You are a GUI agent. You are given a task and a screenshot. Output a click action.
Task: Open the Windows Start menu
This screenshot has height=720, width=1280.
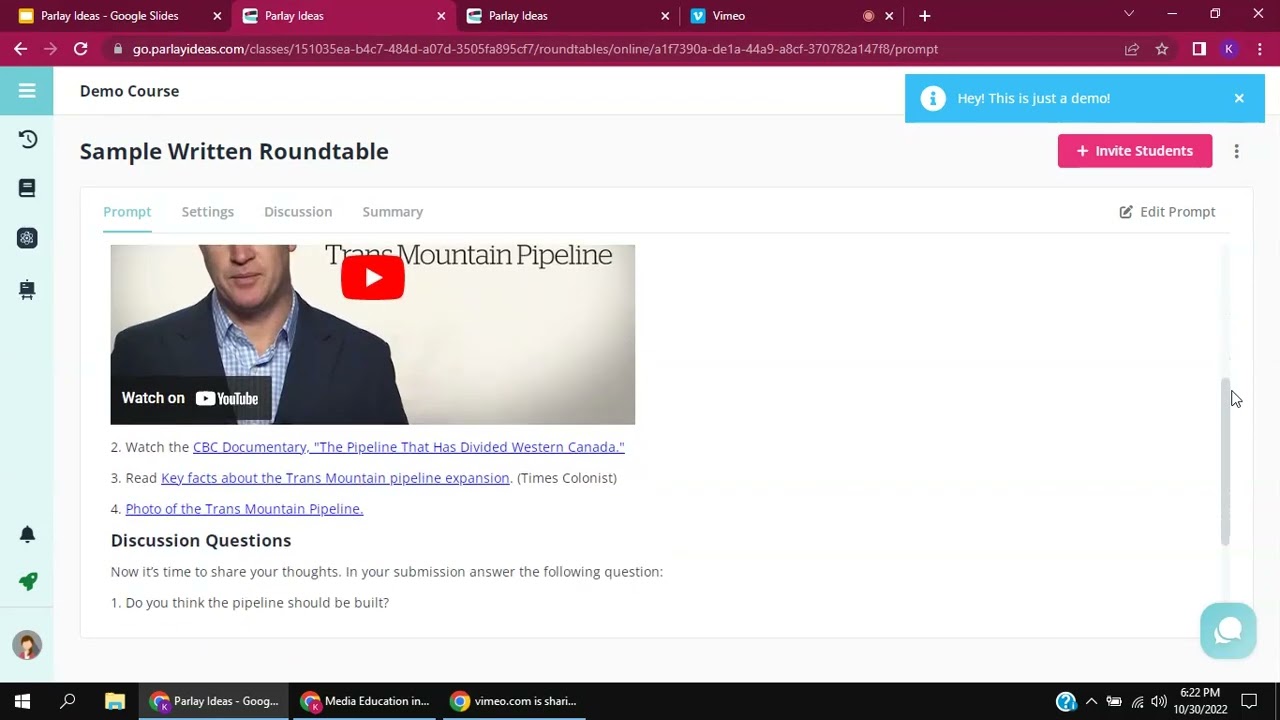22,701
